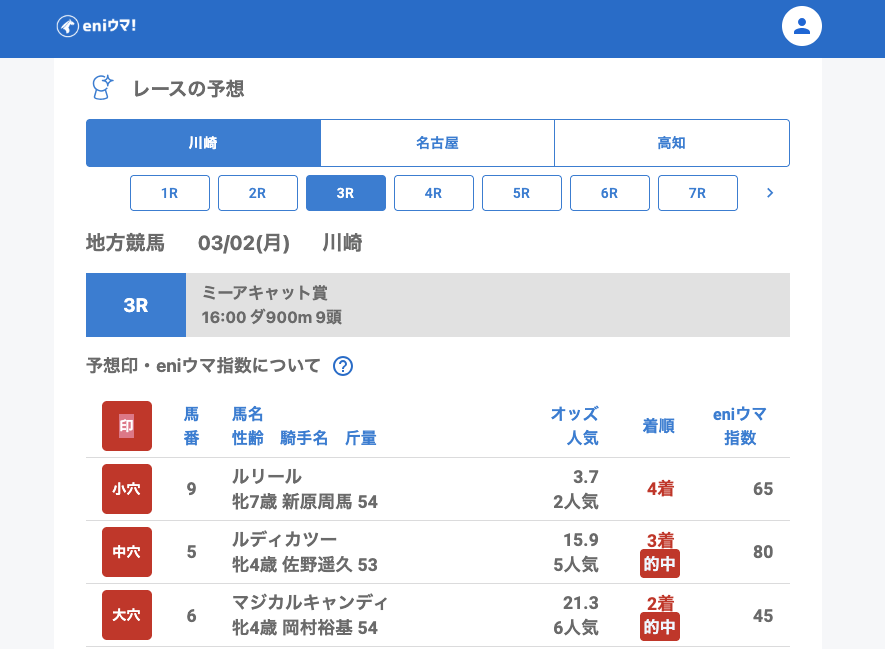Click the eniウマ! logo in header

[96, 26]
